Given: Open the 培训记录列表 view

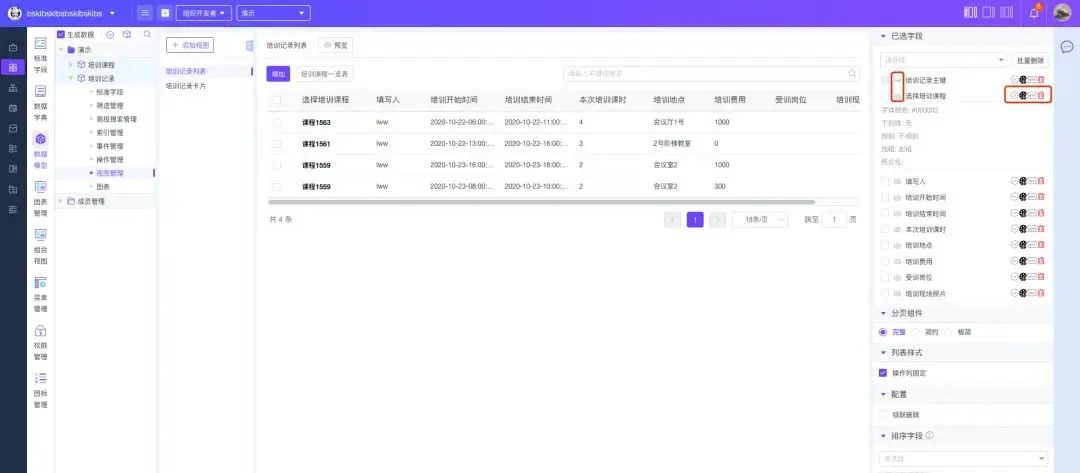Looking at the screenshot, I should pos(186,71).
